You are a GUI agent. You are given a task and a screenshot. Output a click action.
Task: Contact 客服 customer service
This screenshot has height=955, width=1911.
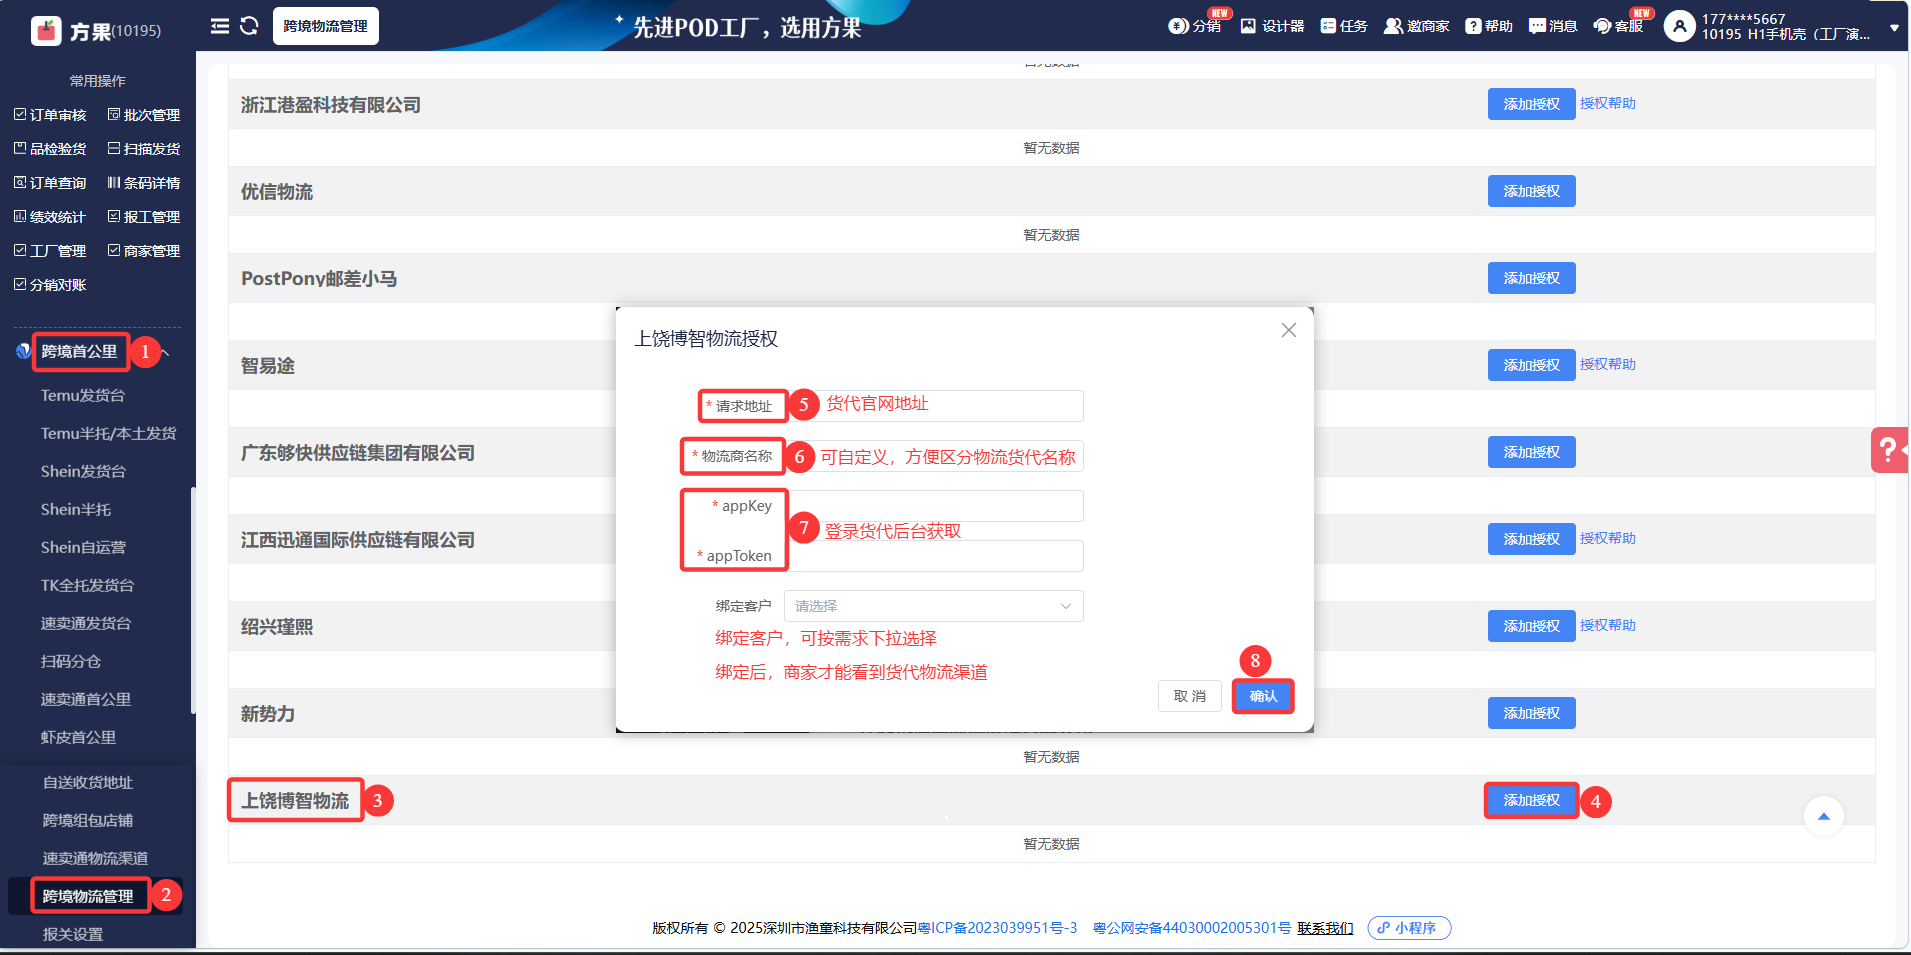[x=1619, y=26]
